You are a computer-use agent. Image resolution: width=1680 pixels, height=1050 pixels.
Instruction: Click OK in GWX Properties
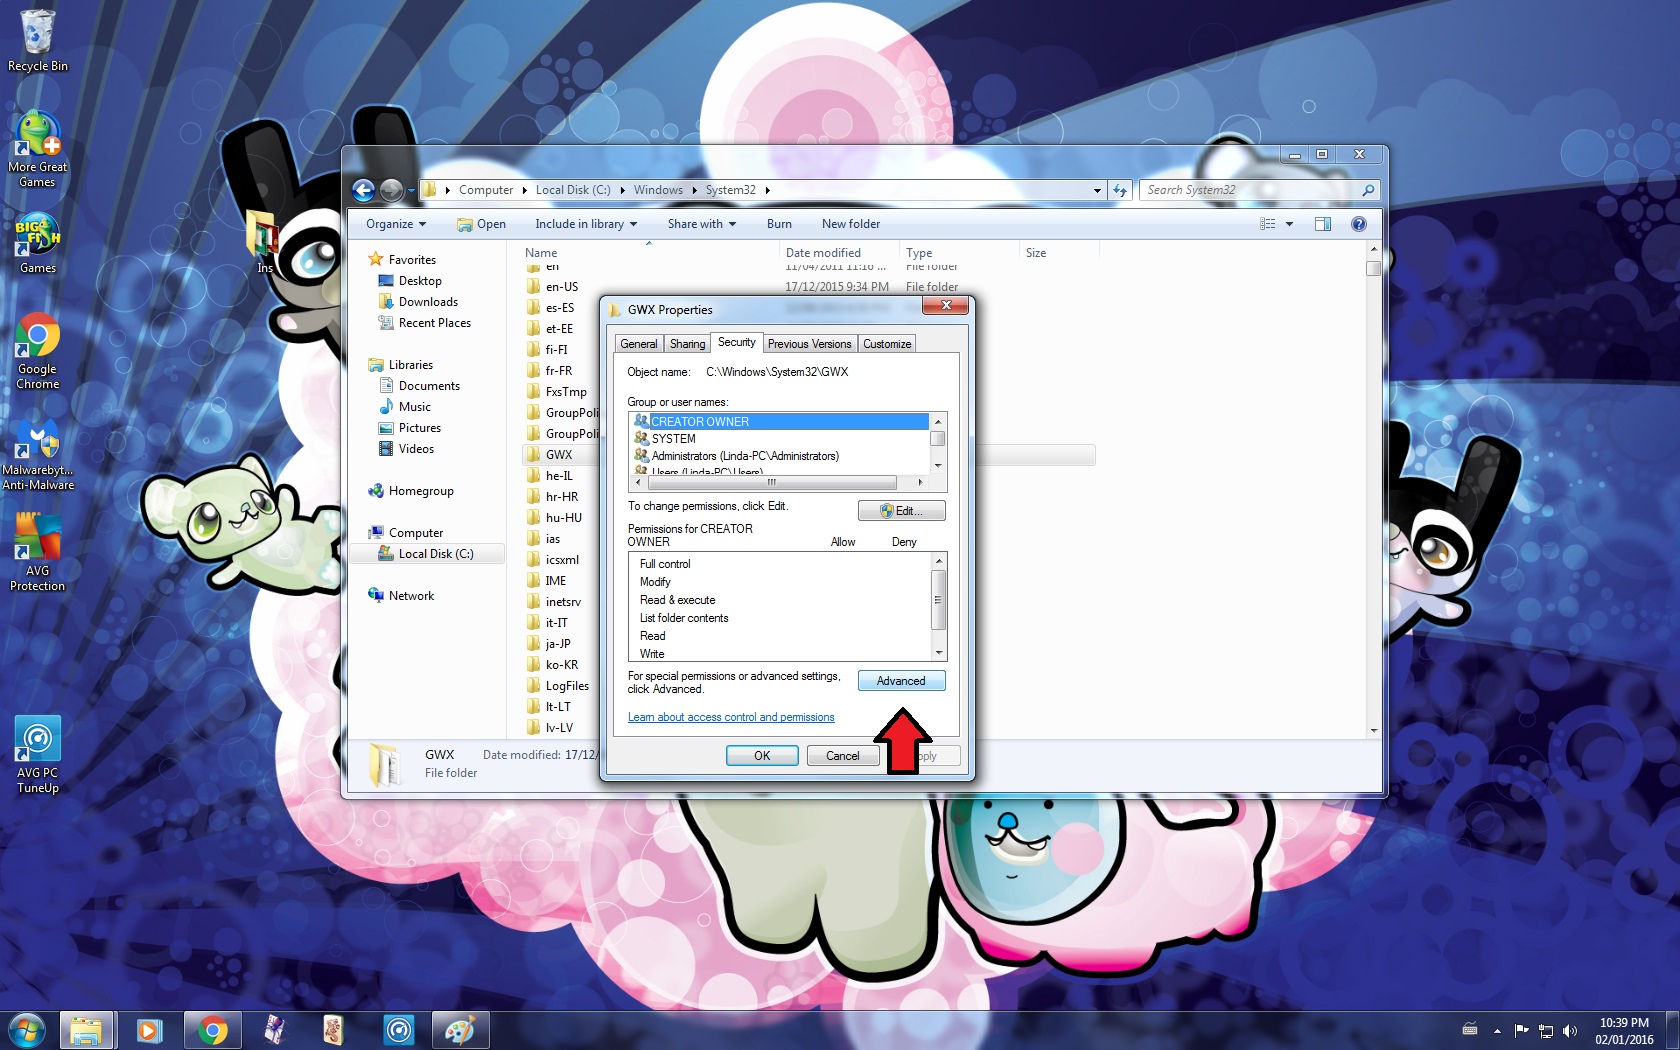click(762, 756)
